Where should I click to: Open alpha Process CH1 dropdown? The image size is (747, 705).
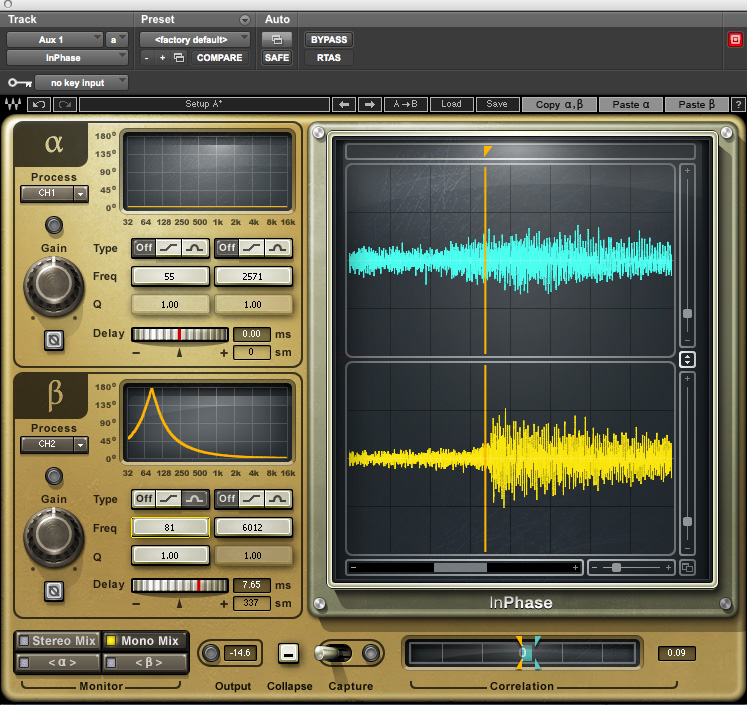(x=54, y=193)
